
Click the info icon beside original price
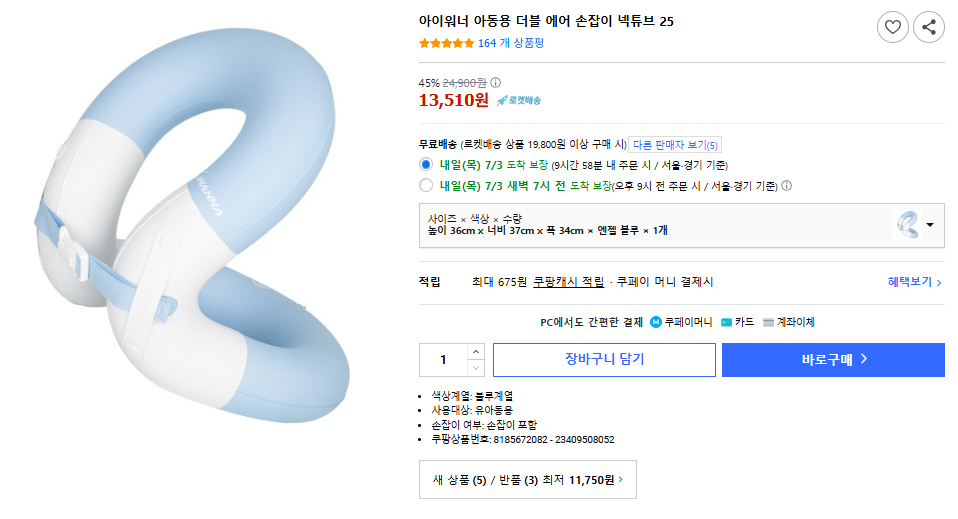496,83
